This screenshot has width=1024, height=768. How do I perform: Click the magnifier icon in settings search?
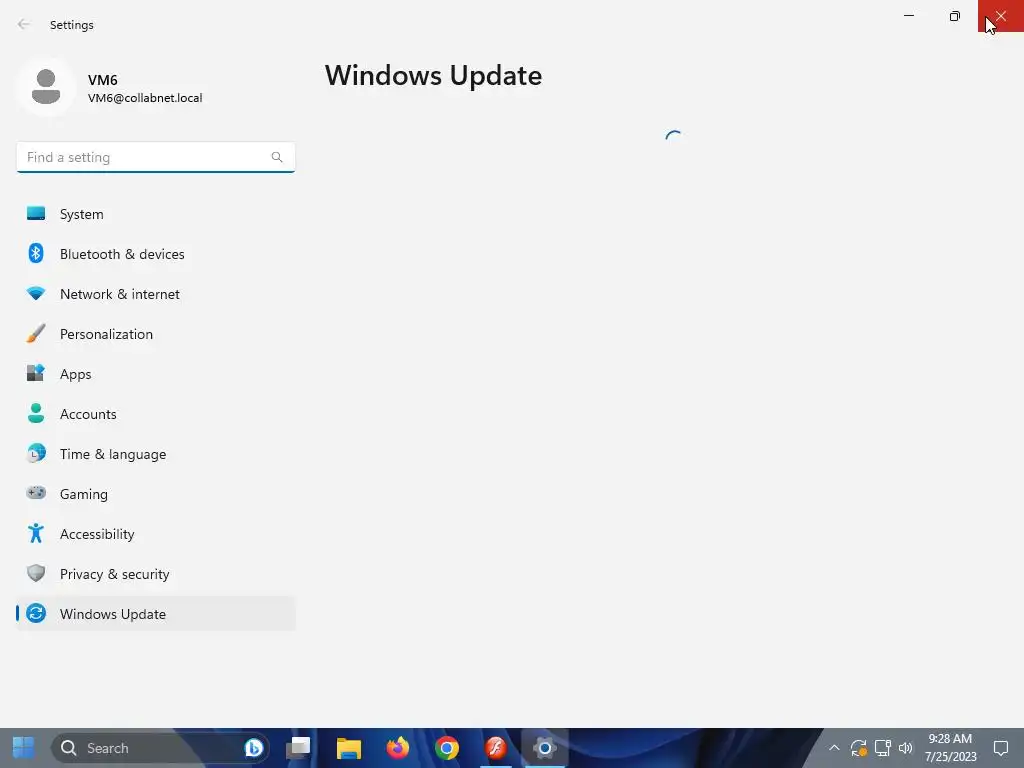coord(277,157)
